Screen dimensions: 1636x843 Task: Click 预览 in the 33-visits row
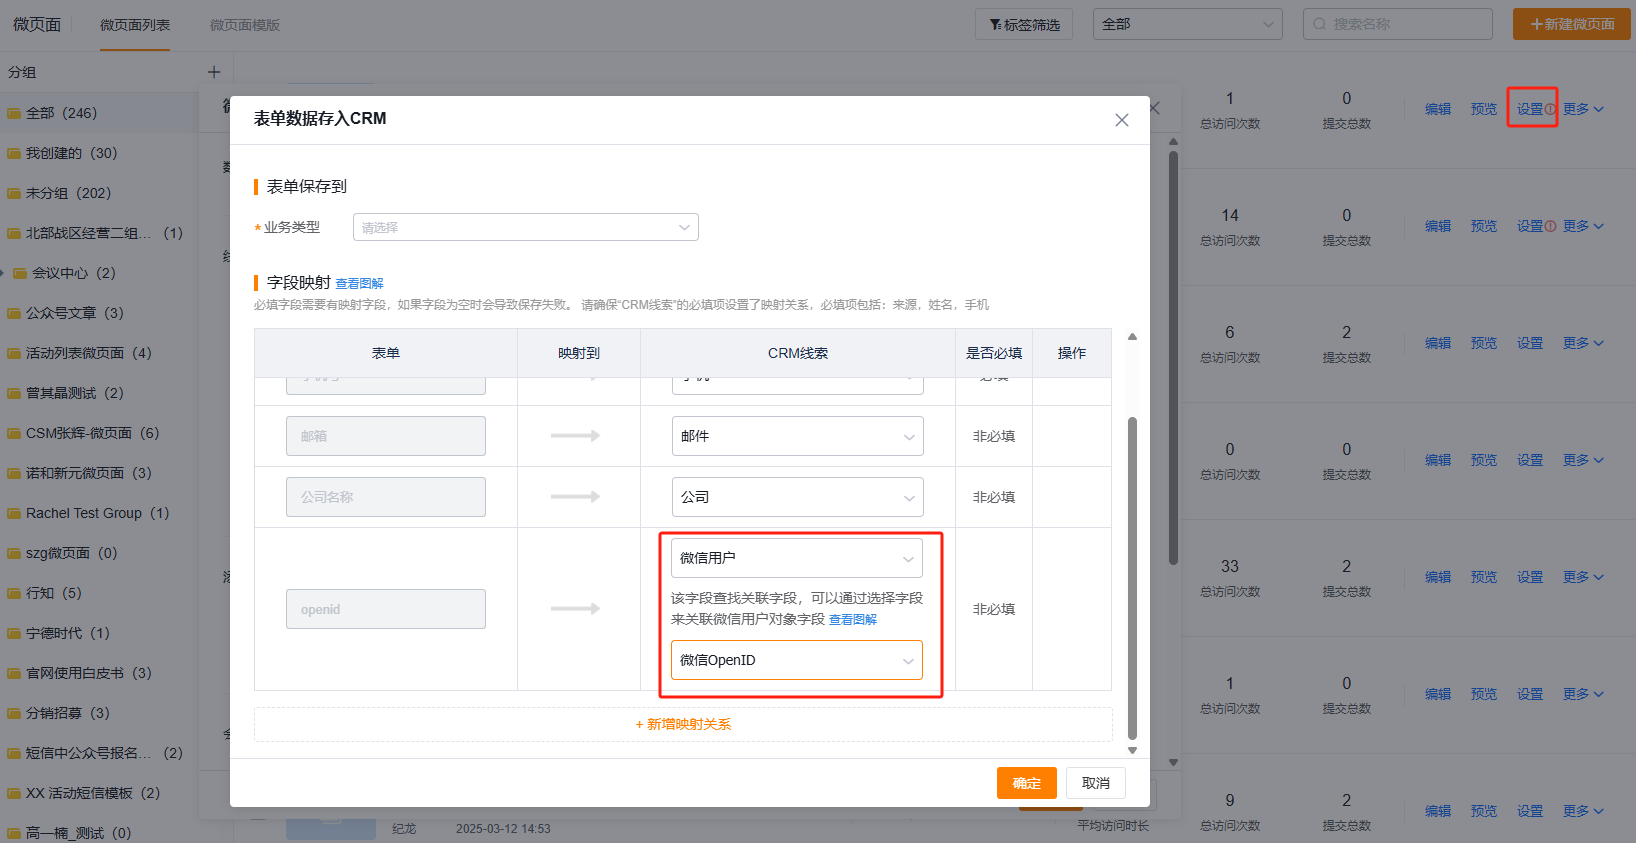click(1484, 578)
